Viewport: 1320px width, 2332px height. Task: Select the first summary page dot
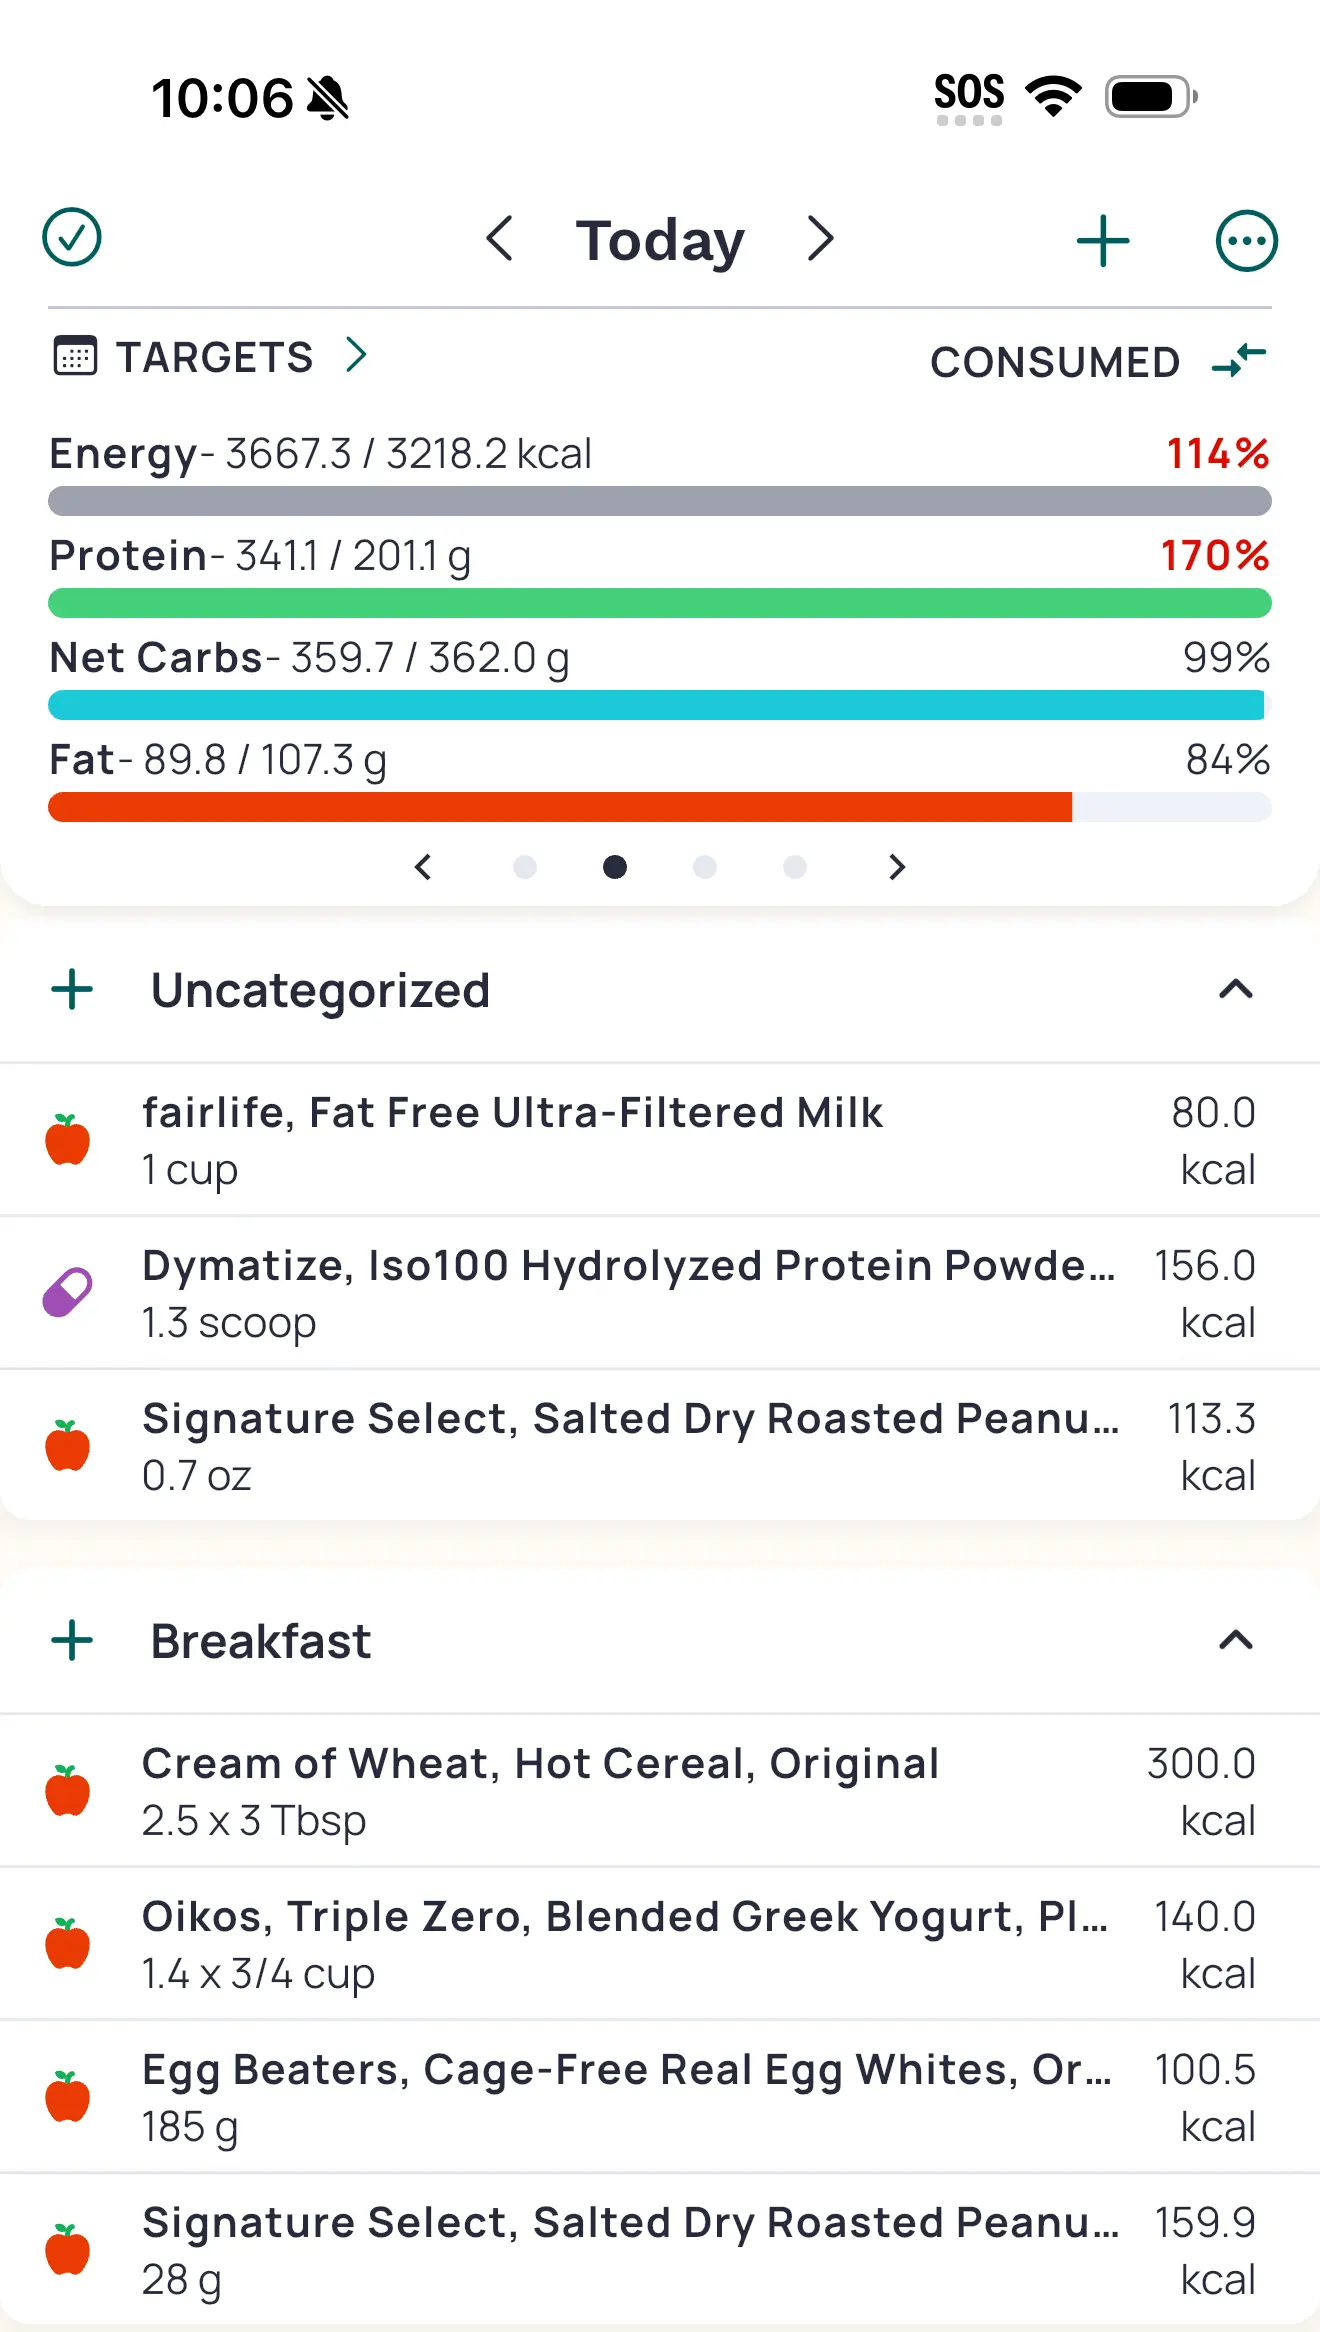[525, 867]
